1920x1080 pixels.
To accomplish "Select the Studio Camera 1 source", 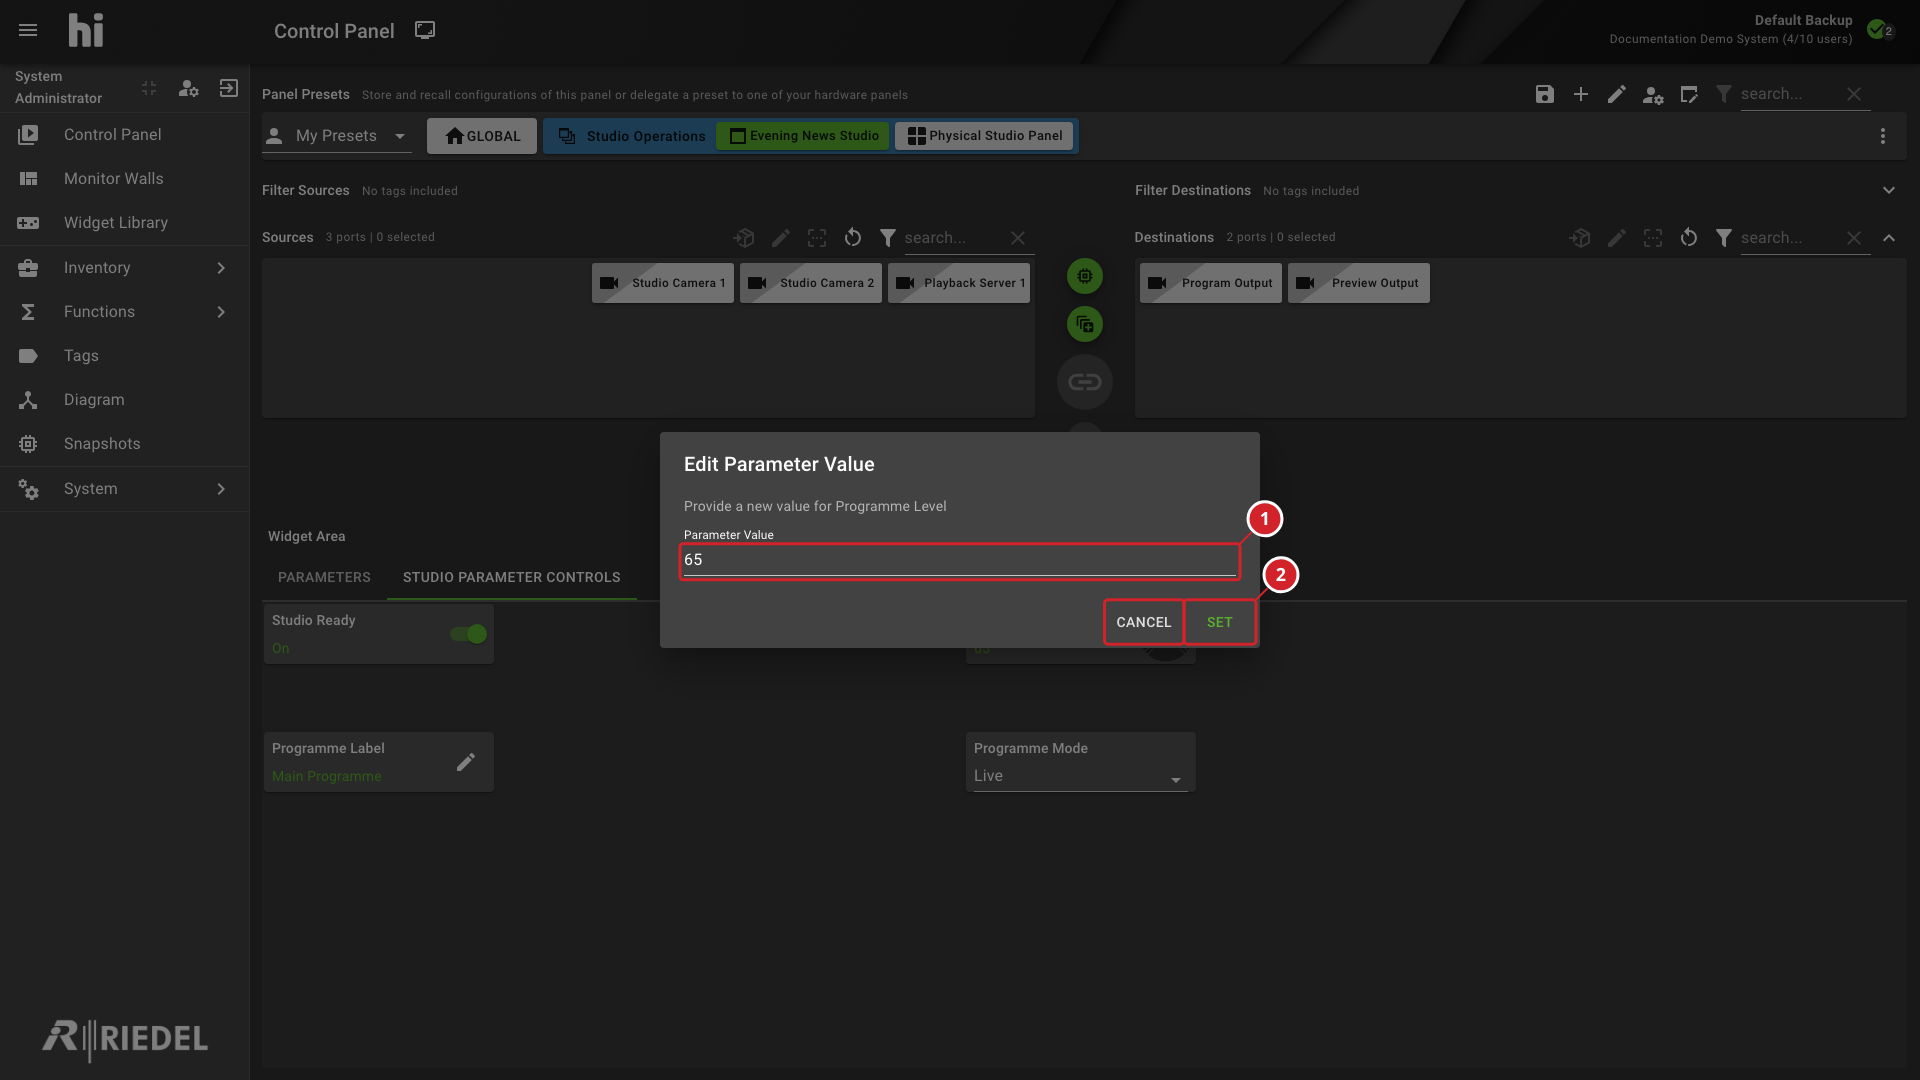I will point(663,283).
